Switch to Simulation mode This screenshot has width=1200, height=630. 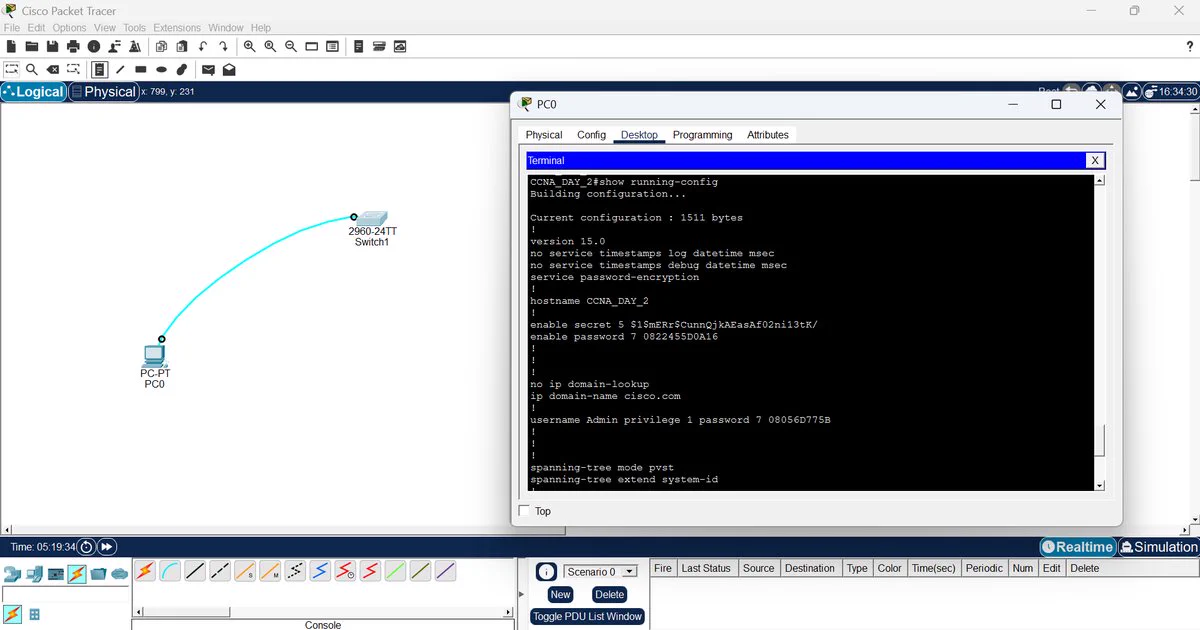1158,547
